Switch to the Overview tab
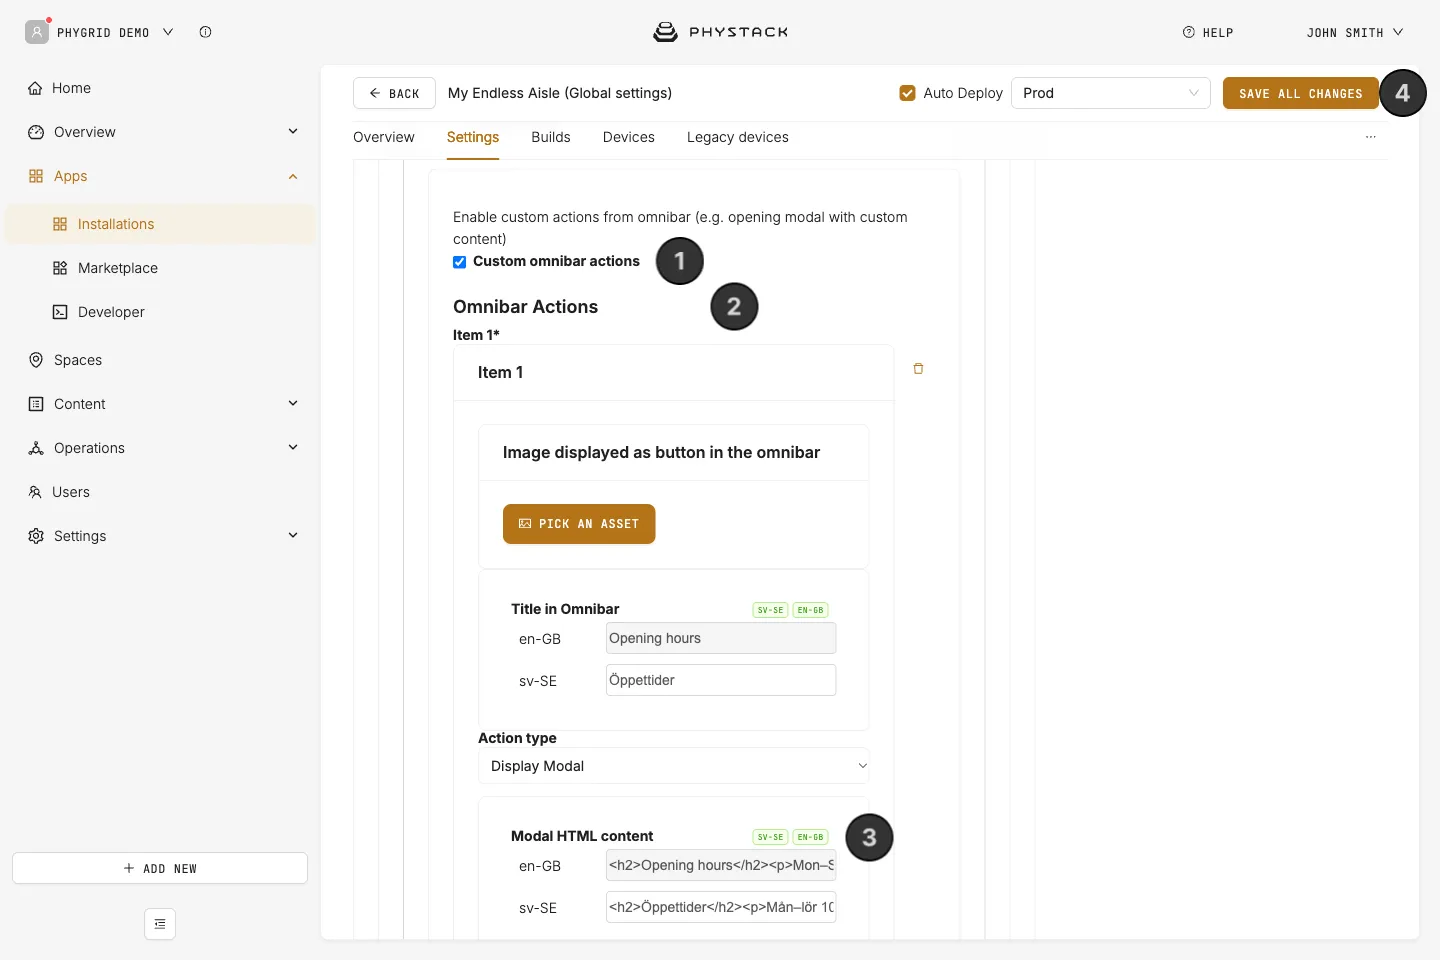 tap(384, 137)
